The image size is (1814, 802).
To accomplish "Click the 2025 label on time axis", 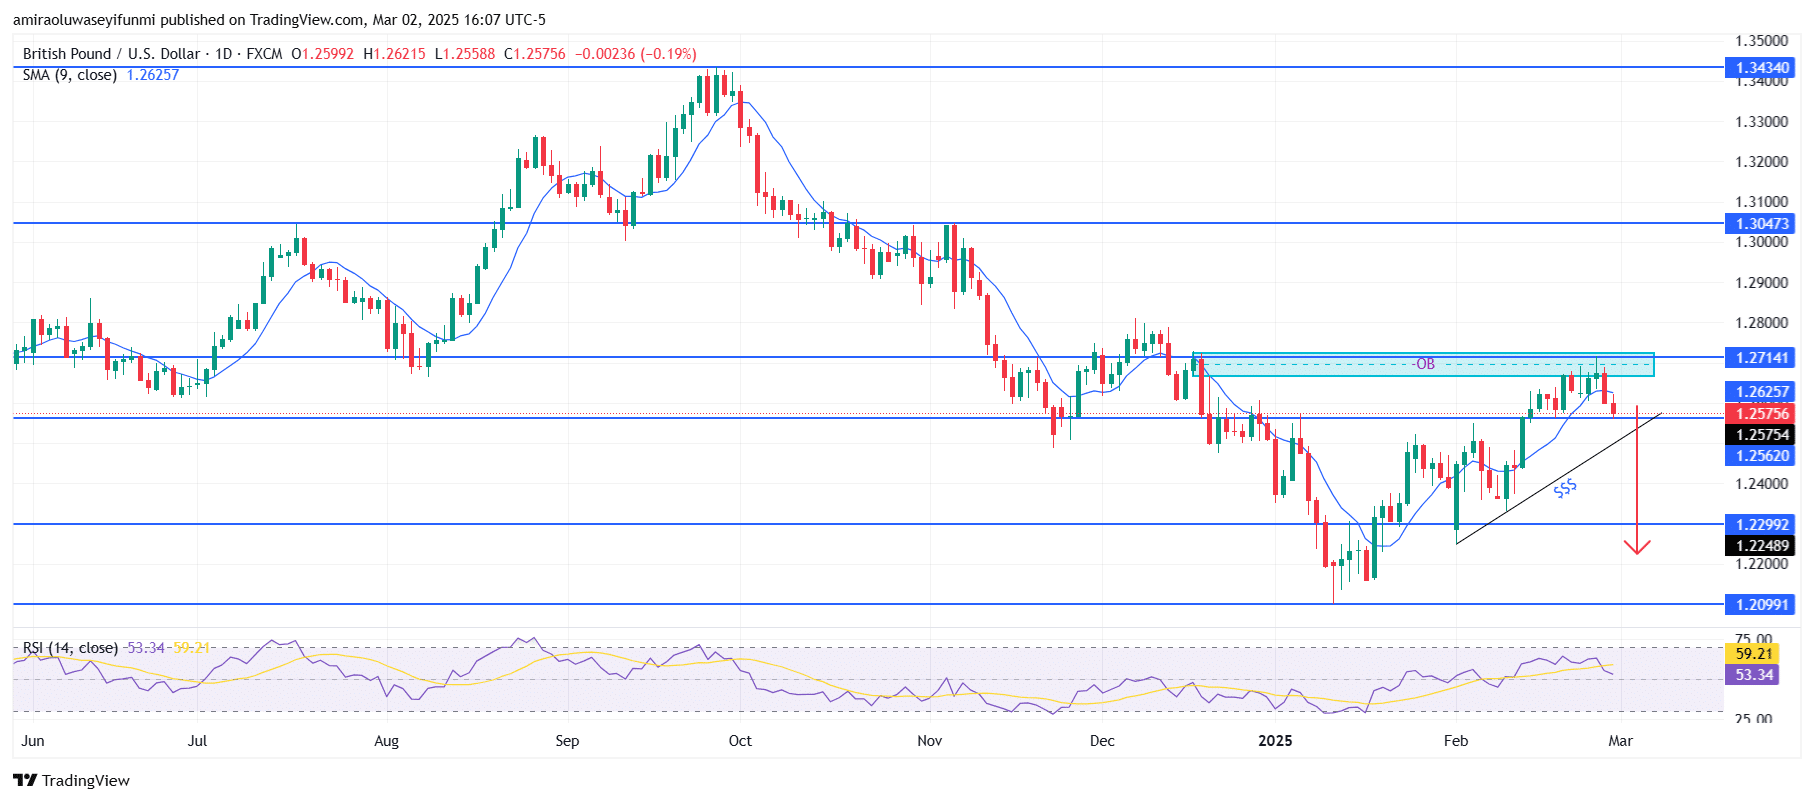I will click(x=1275, y=741).
